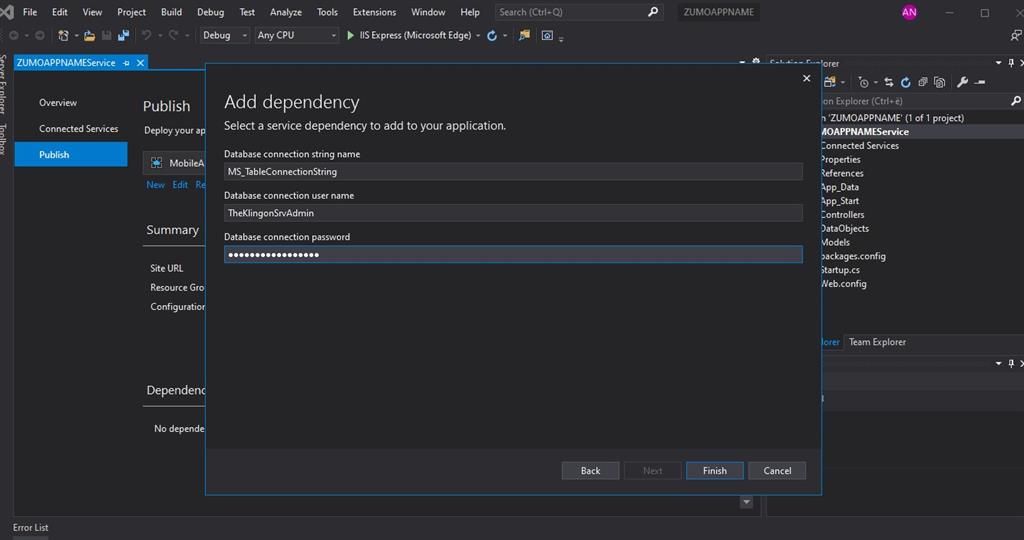Click the Back button in dialog

pyautogui.click(x=590, y=470)
